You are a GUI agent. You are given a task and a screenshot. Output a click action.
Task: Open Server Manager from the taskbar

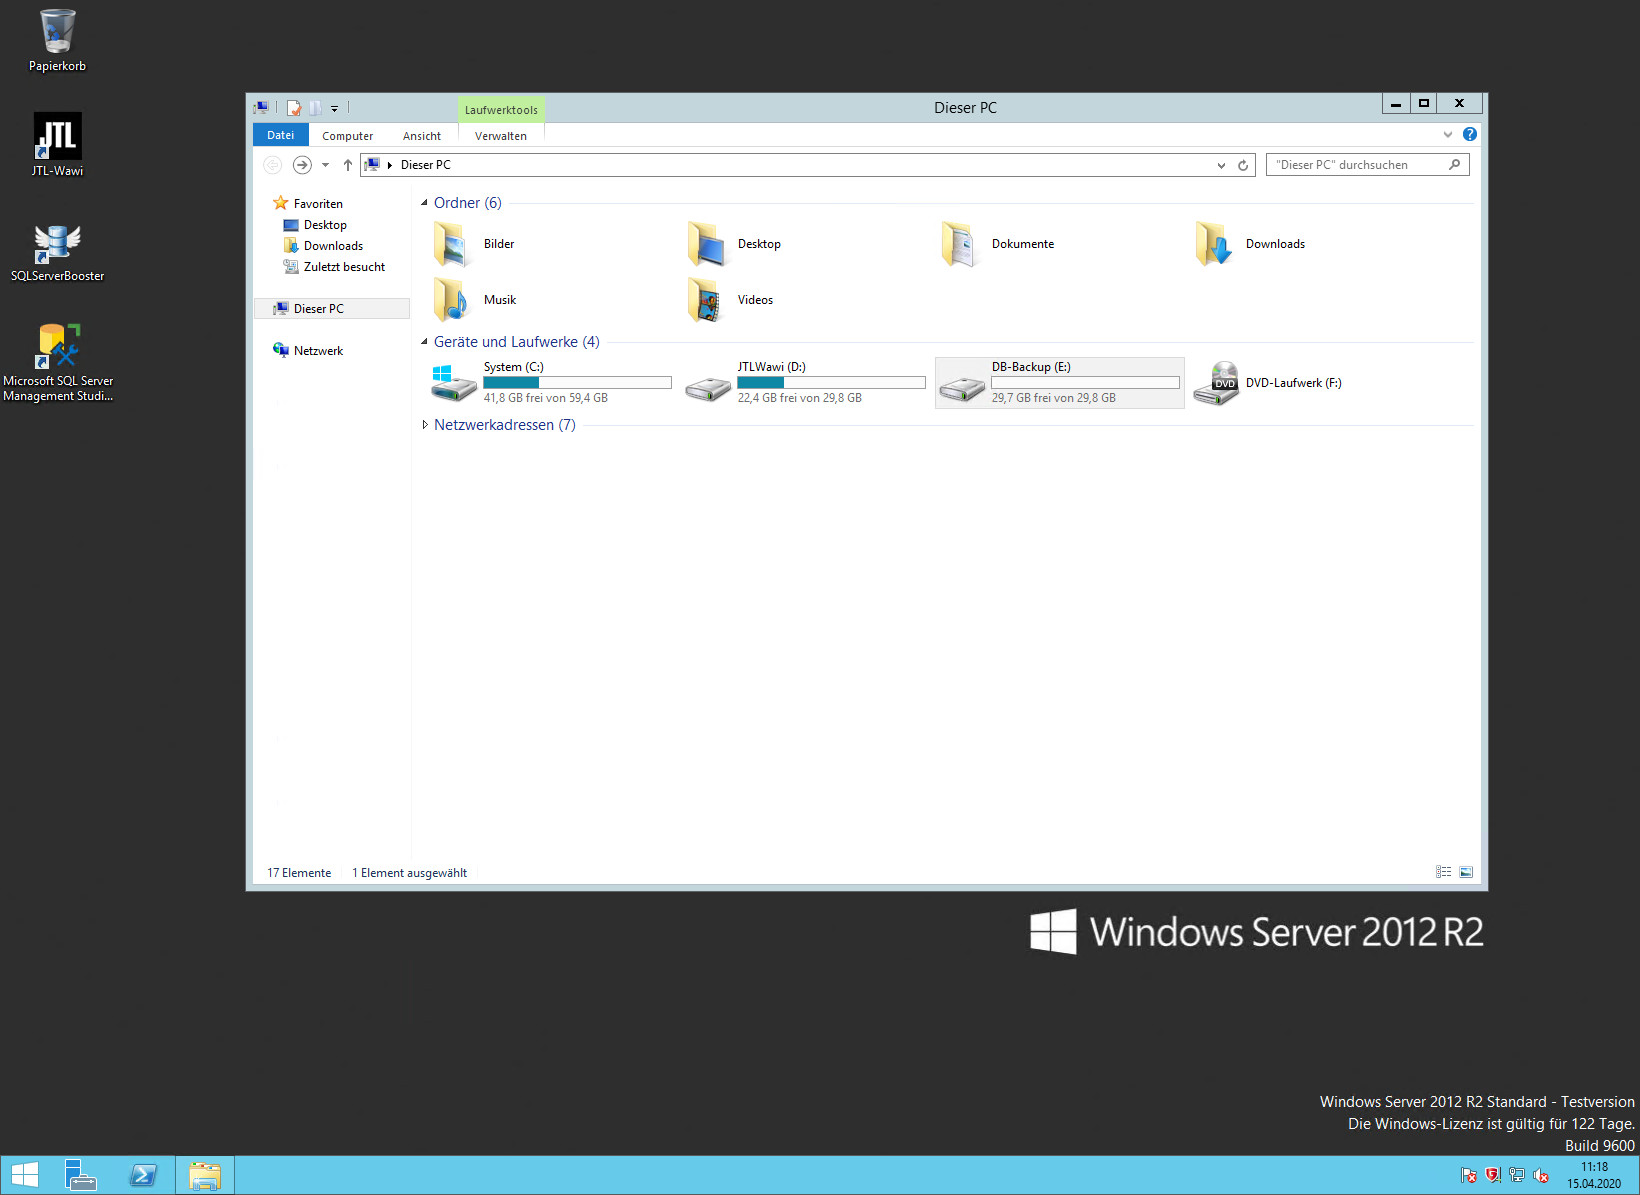(80, 1176)
